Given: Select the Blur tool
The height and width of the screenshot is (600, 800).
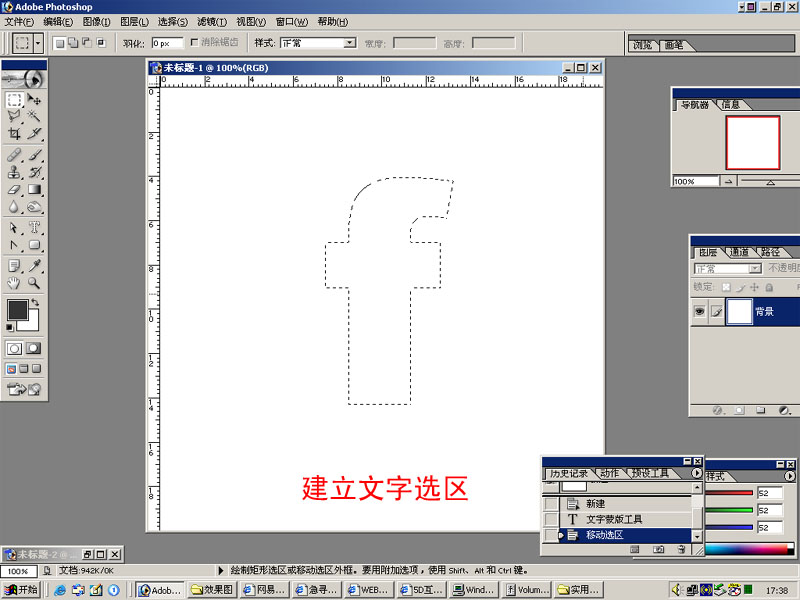Looking at the screenshot, I should (x=14, y=207).
